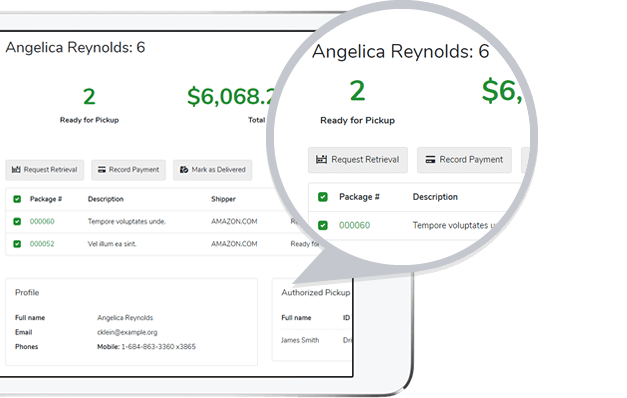Click the magnified 'Angelica Reynolds: 6' heading

click(401, 52)
